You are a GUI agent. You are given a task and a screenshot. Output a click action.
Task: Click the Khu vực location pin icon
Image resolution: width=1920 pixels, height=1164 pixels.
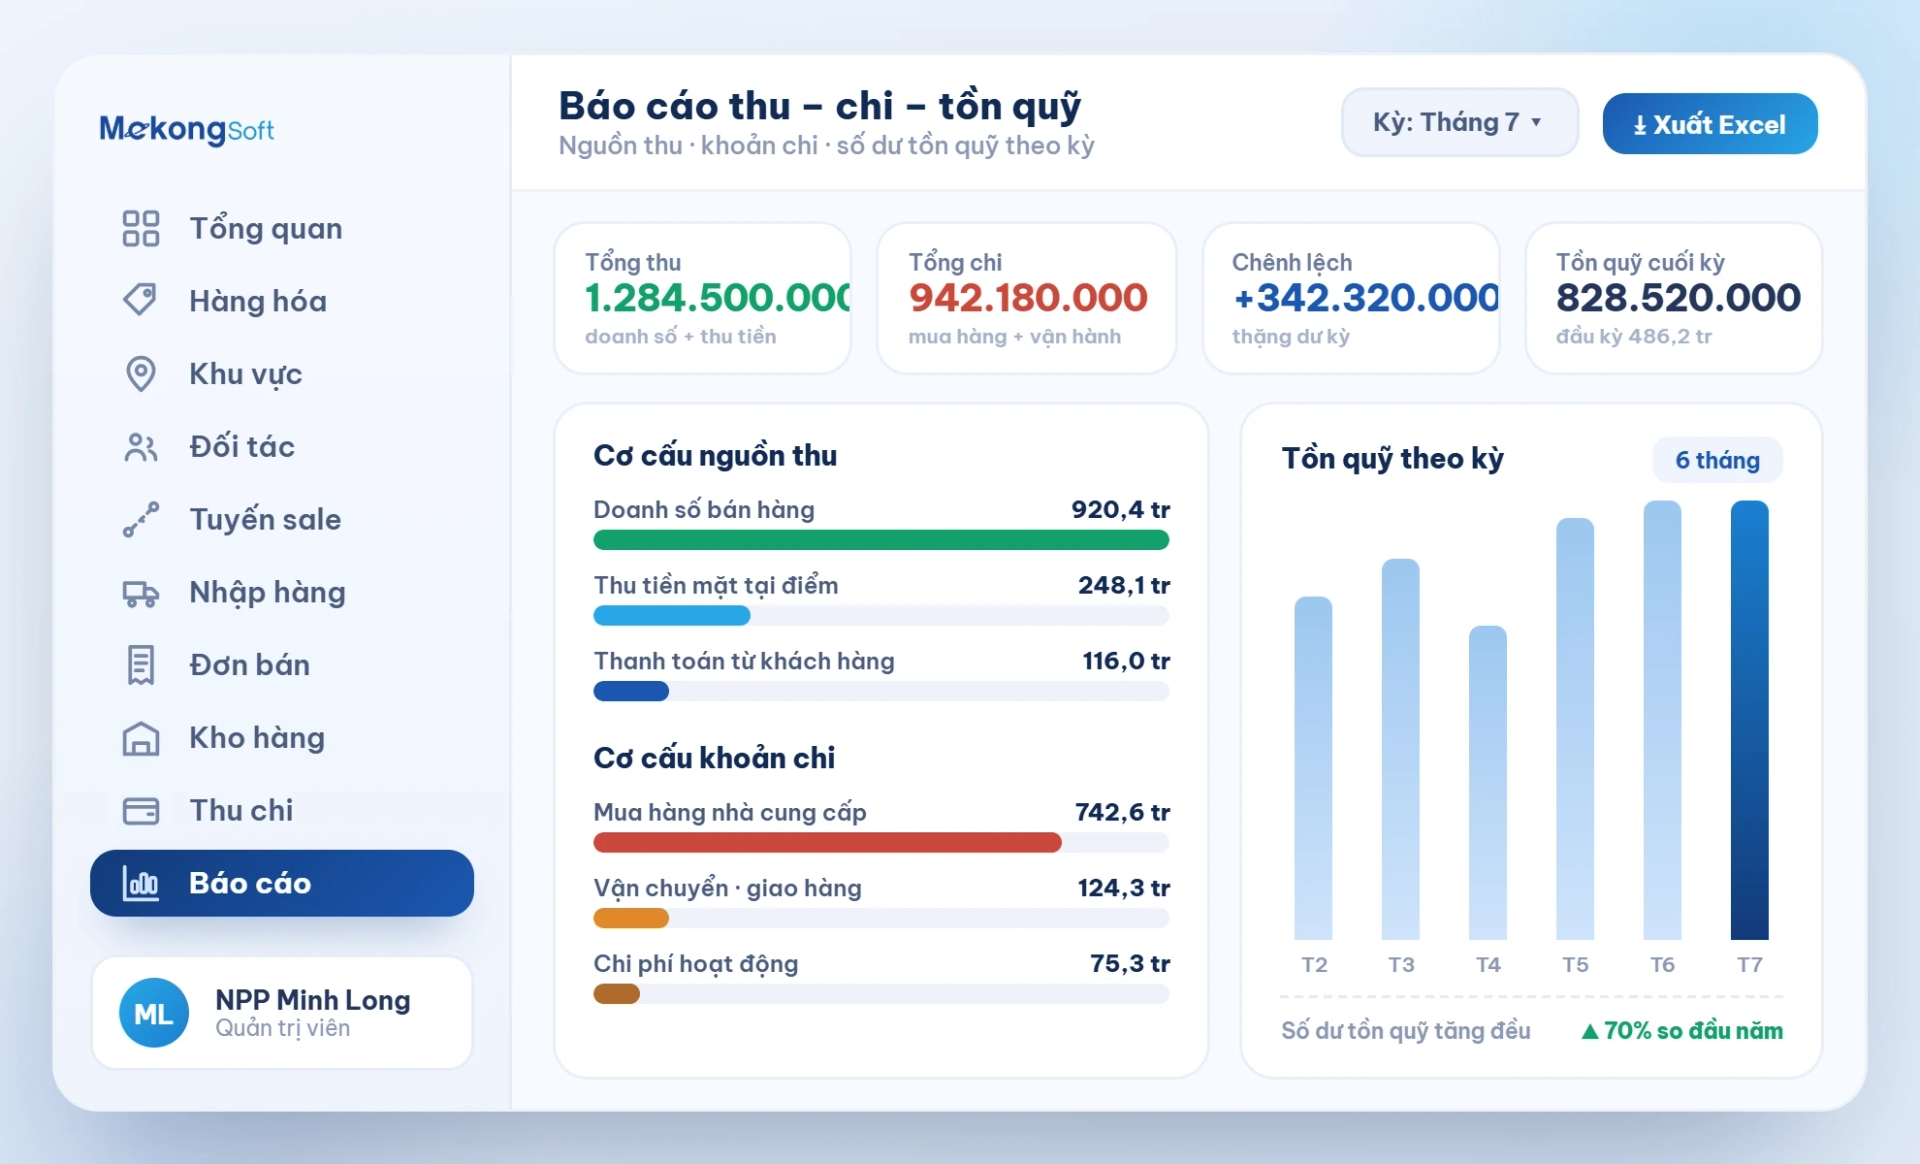[141, 374]
